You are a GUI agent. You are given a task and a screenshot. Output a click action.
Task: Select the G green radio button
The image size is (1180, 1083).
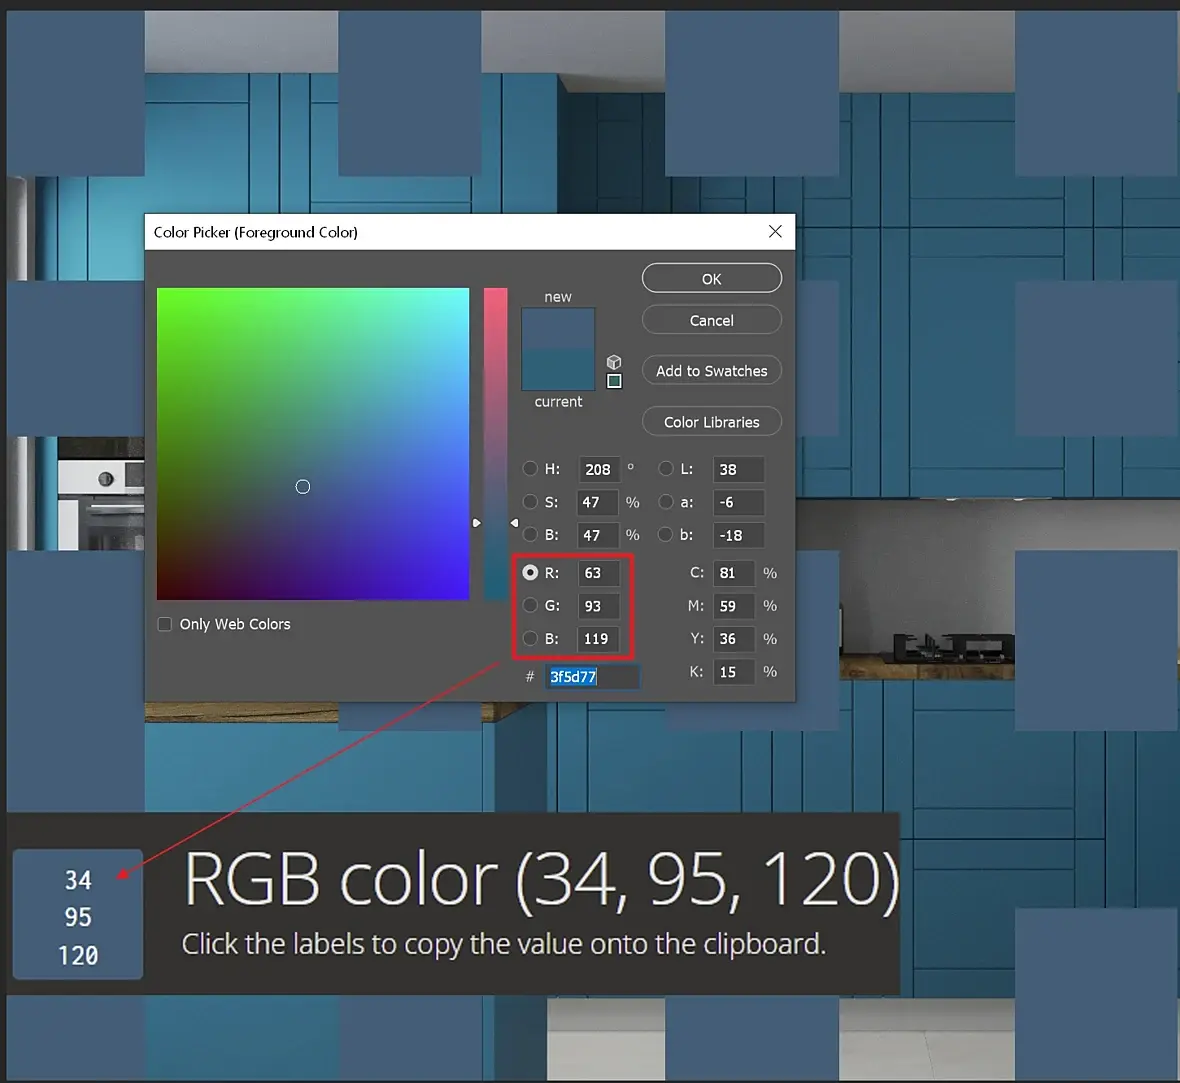pos(530,606)
